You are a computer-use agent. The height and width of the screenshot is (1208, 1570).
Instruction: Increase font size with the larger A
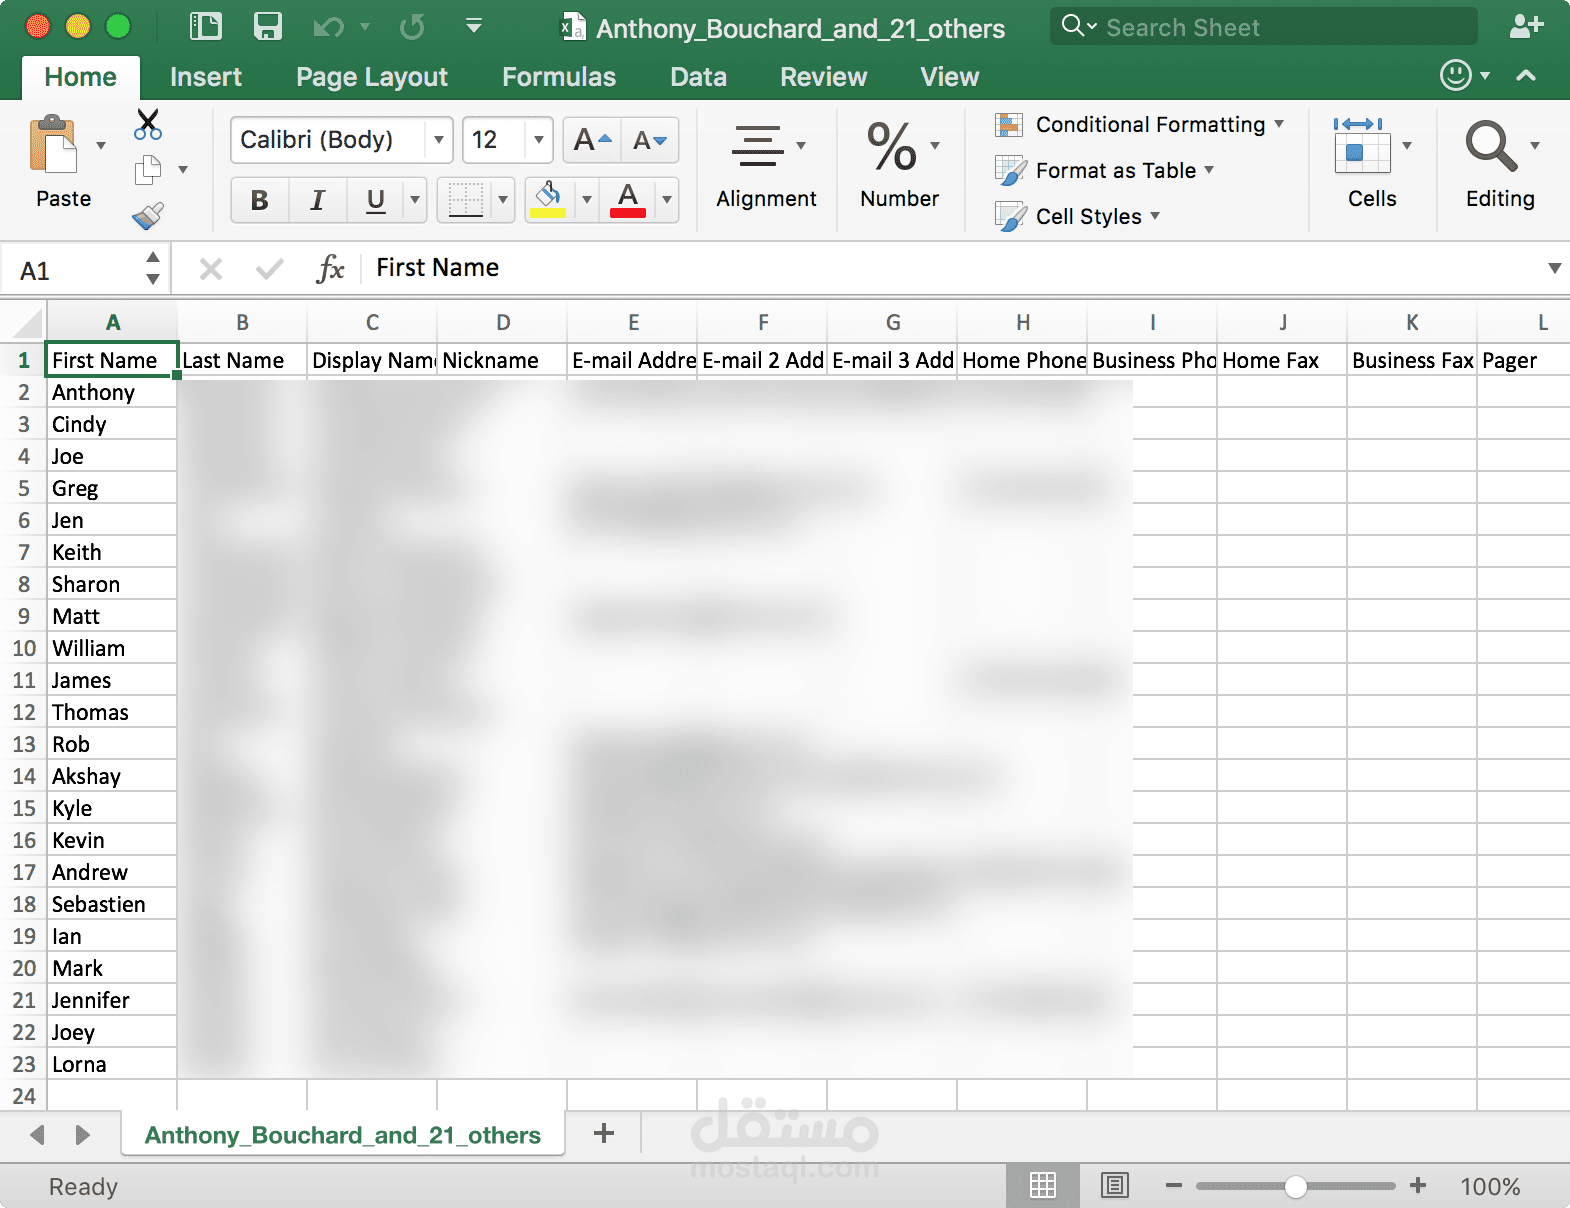click(592, 140)
